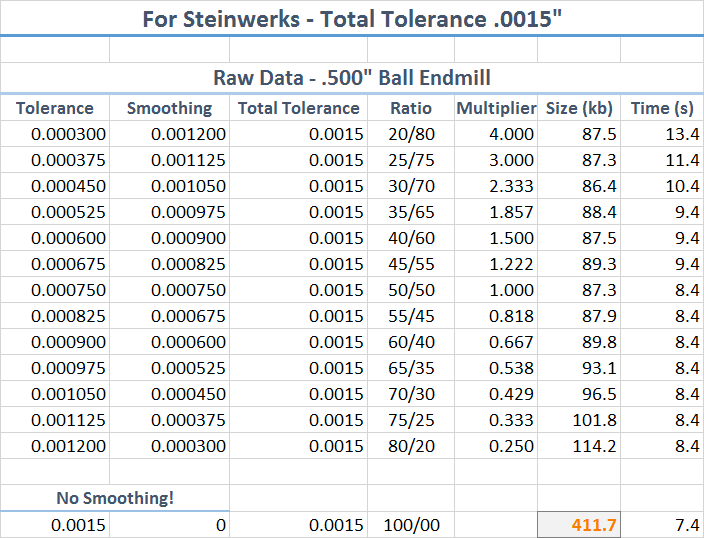Select multiplier cell 1.857
704x538 pixels.
[x=496, y=212]
